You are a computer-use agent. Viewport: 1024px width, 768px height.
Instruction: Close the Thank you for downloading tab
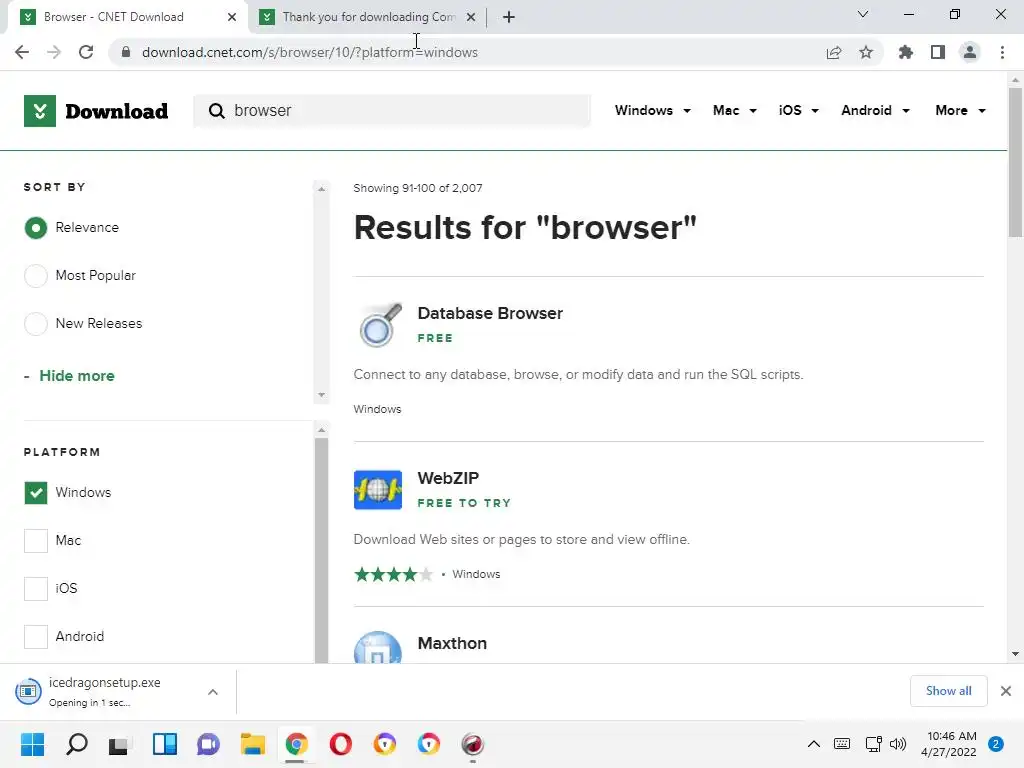[x=471, y=17]
